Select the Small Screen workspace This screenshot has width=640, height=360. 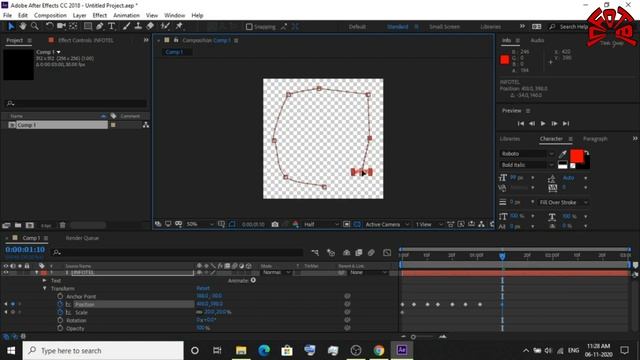[x=444, y=27]
